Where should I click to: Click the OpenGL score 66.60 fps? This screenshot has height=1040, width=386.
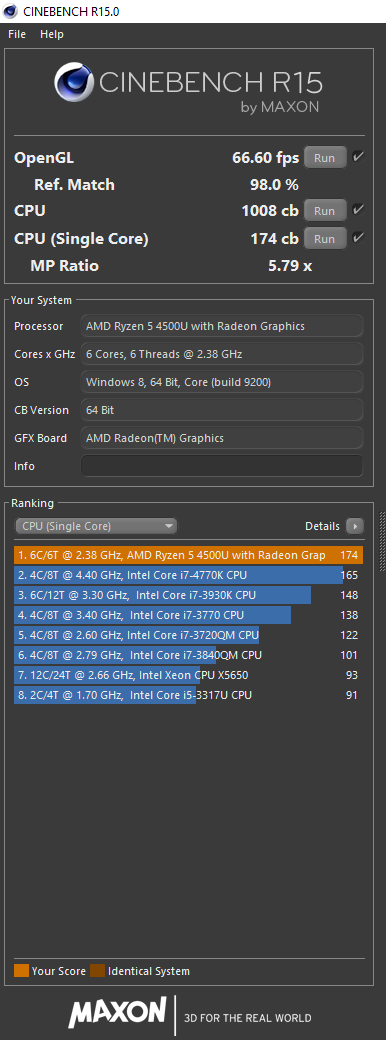pyautogui.click(x=265, y=158)
